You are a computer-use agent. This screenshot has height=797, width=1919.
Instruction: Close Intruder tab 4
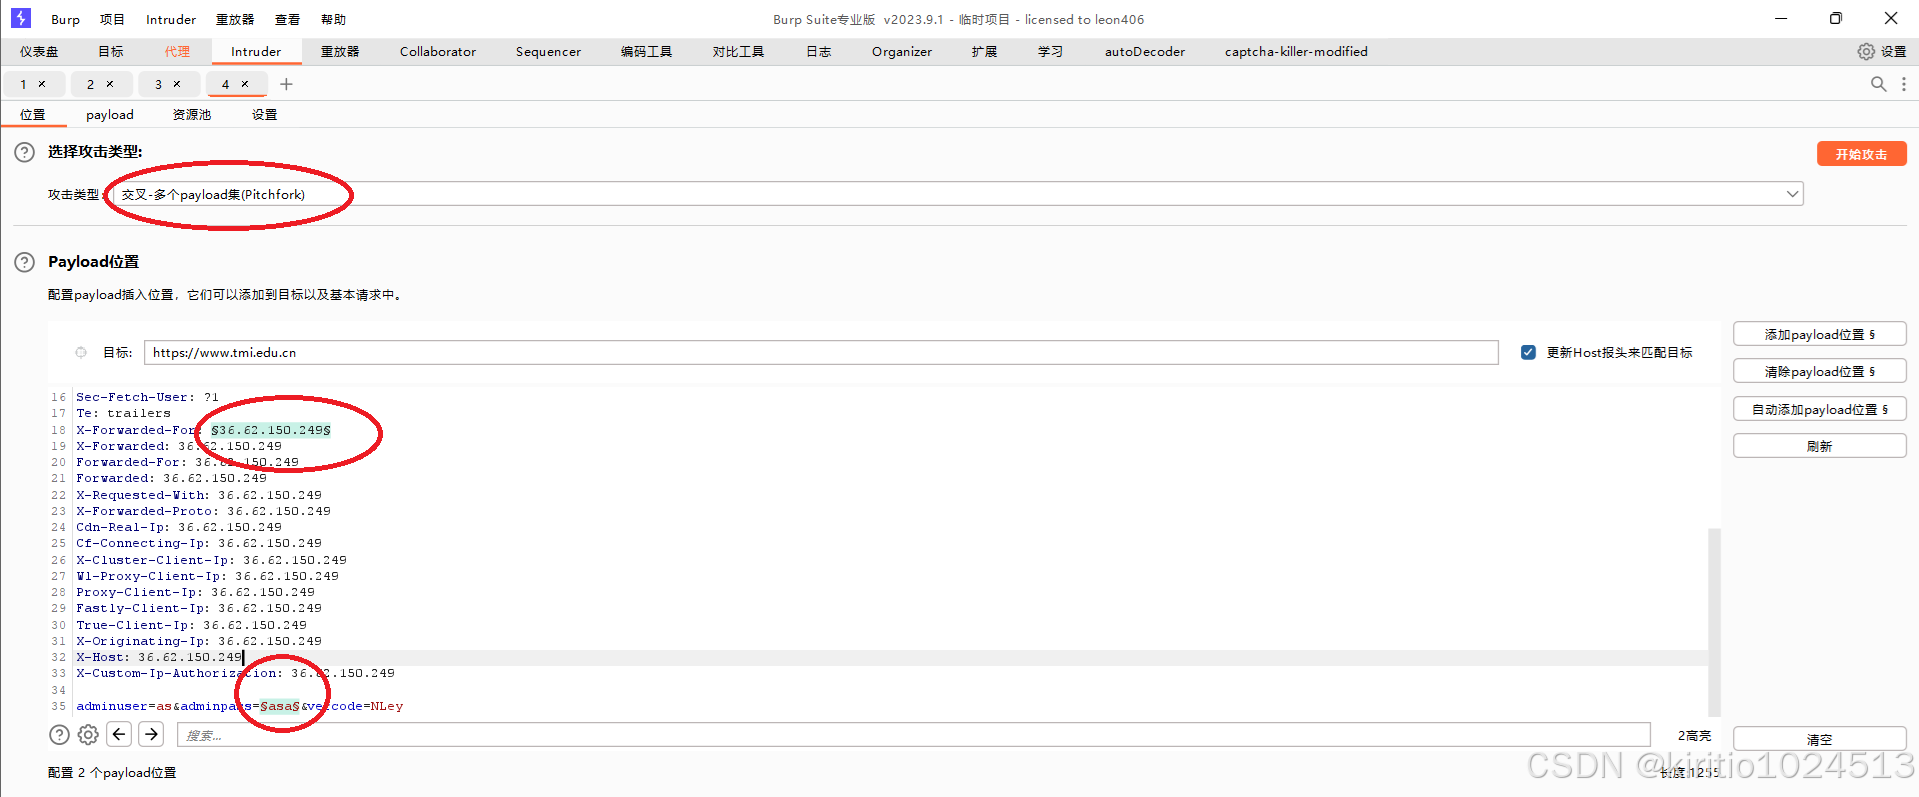(x=245, y=84)
